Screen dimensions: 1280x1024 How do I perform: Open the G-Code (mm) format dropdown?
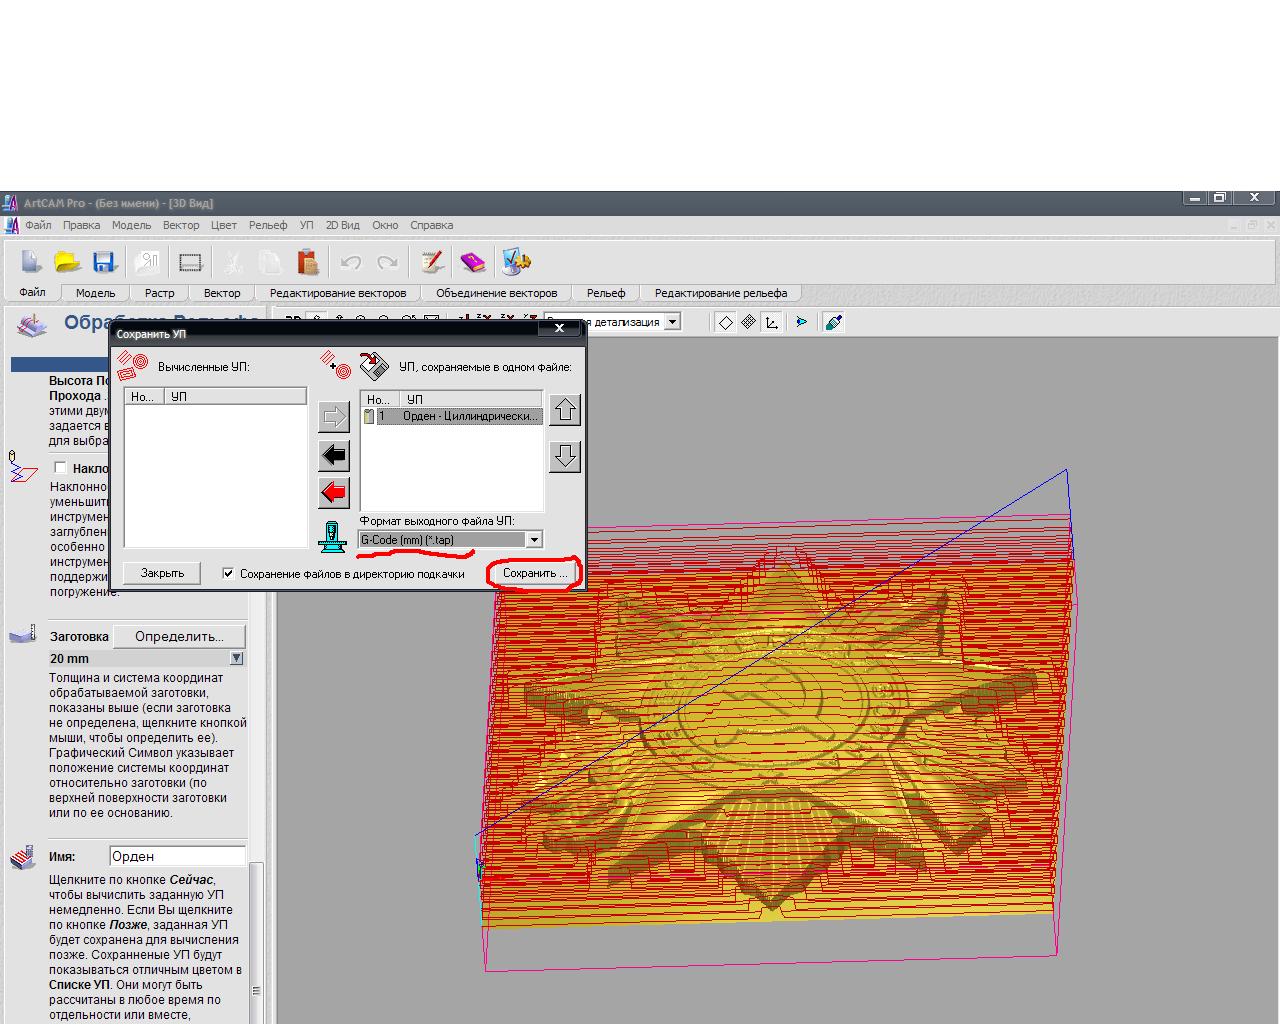[534, 540]
